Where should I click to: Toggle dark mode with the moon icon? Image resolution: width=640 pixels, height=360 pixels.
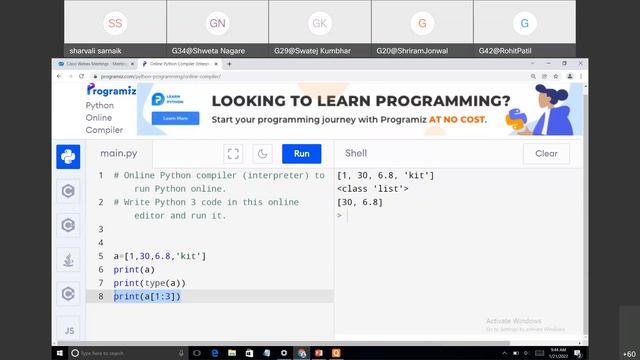pos(262,154)
